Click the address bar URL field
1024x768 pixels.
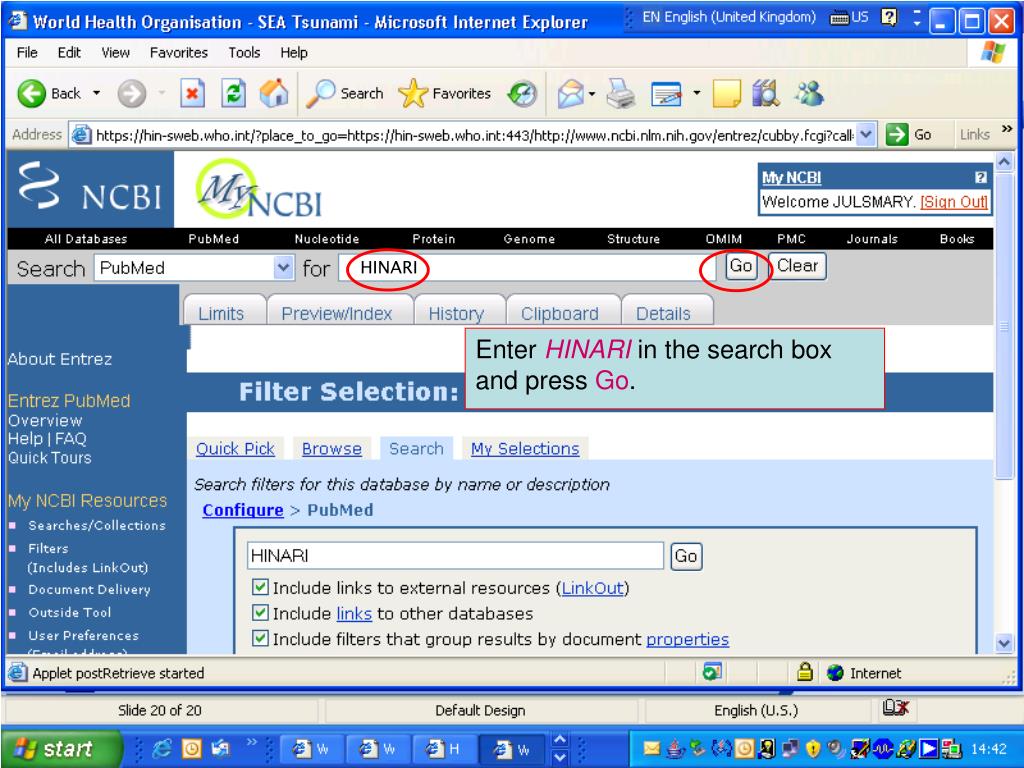point(473,135)
